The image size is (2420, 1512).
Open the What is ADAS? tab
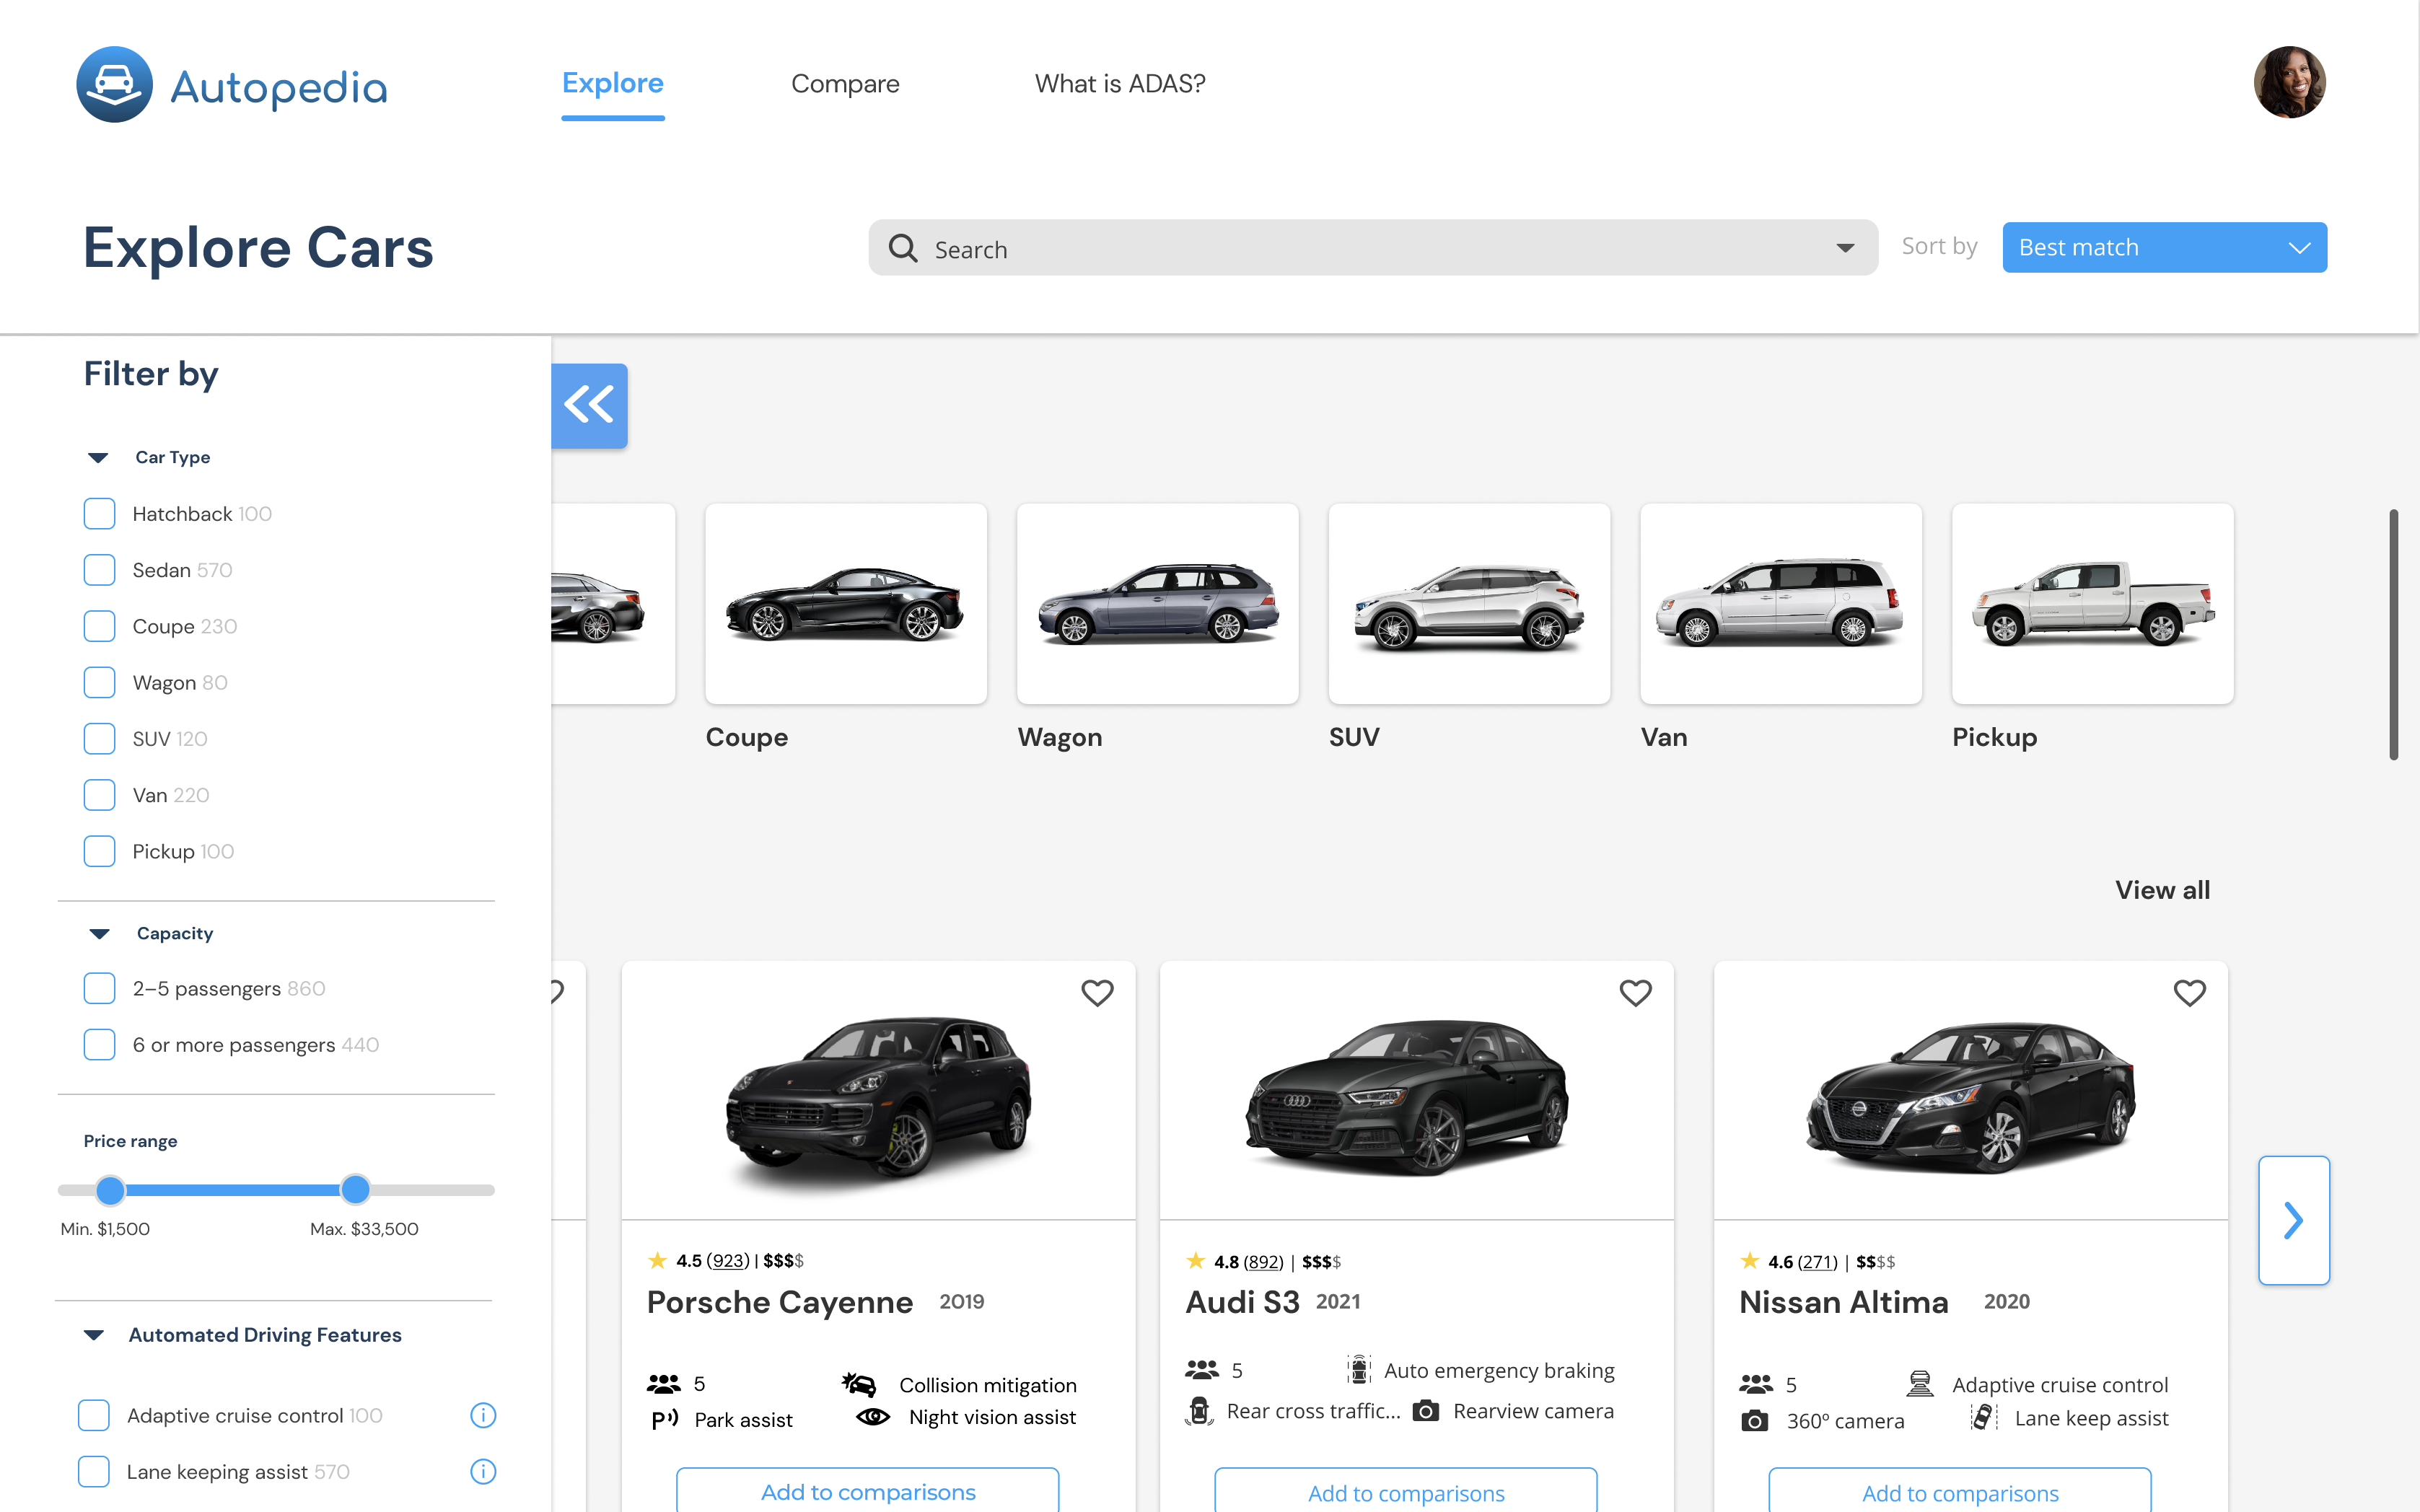(1120, 84)
